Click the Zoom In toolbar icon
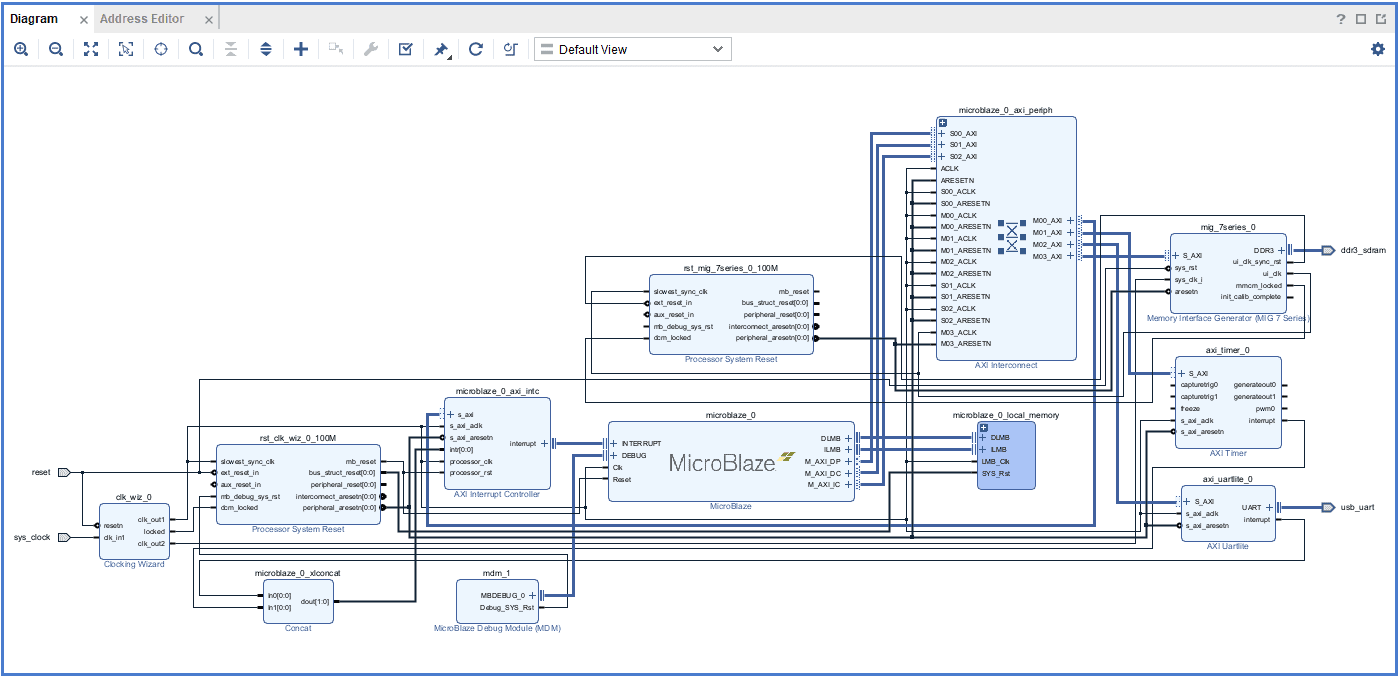This screenshot has height=678, width=1400. pos(21,49)
